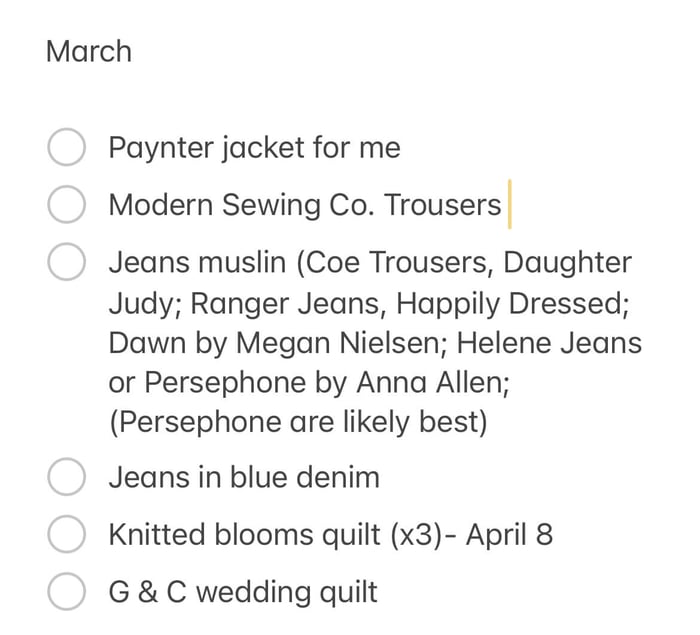This screenshot has width=700, height=635.
Task: Place cursor in Jeans in blue denim text
Action: point(244,477)
